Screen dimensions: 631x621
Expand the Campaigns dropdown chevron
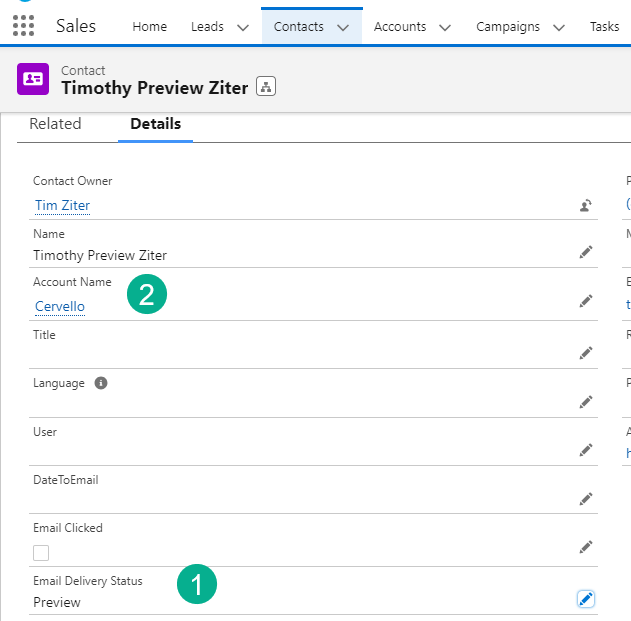click(x=559, y=27)
